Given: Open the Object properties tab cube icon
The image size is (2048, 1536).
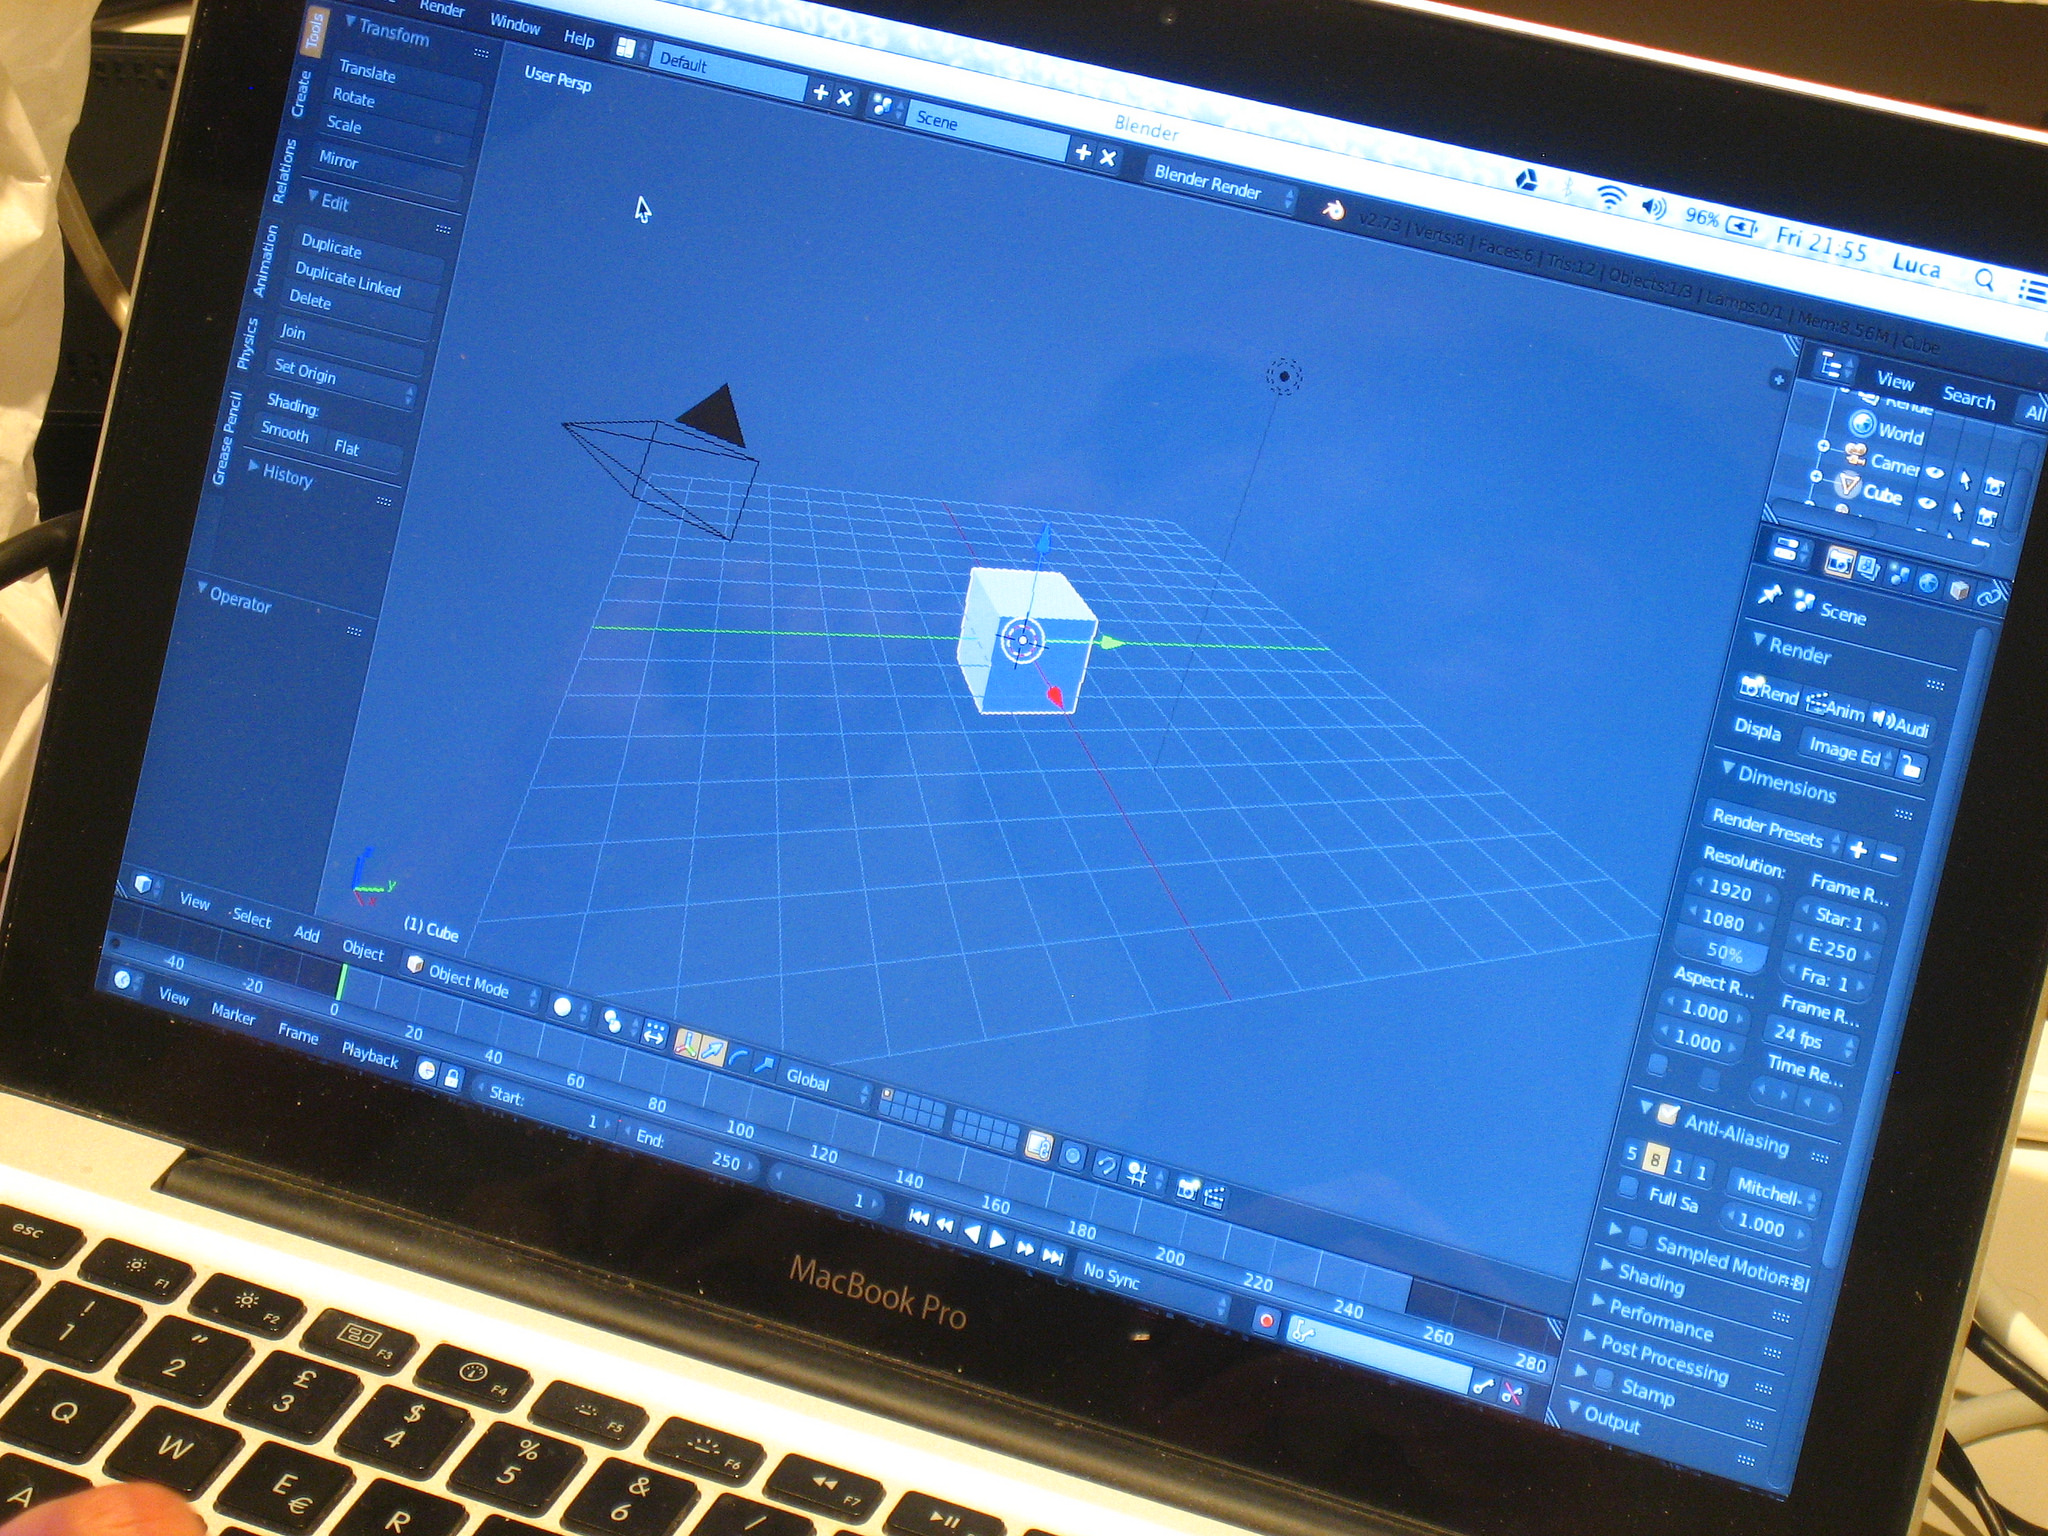Looking at the screenshot, I should point(1959,589).
